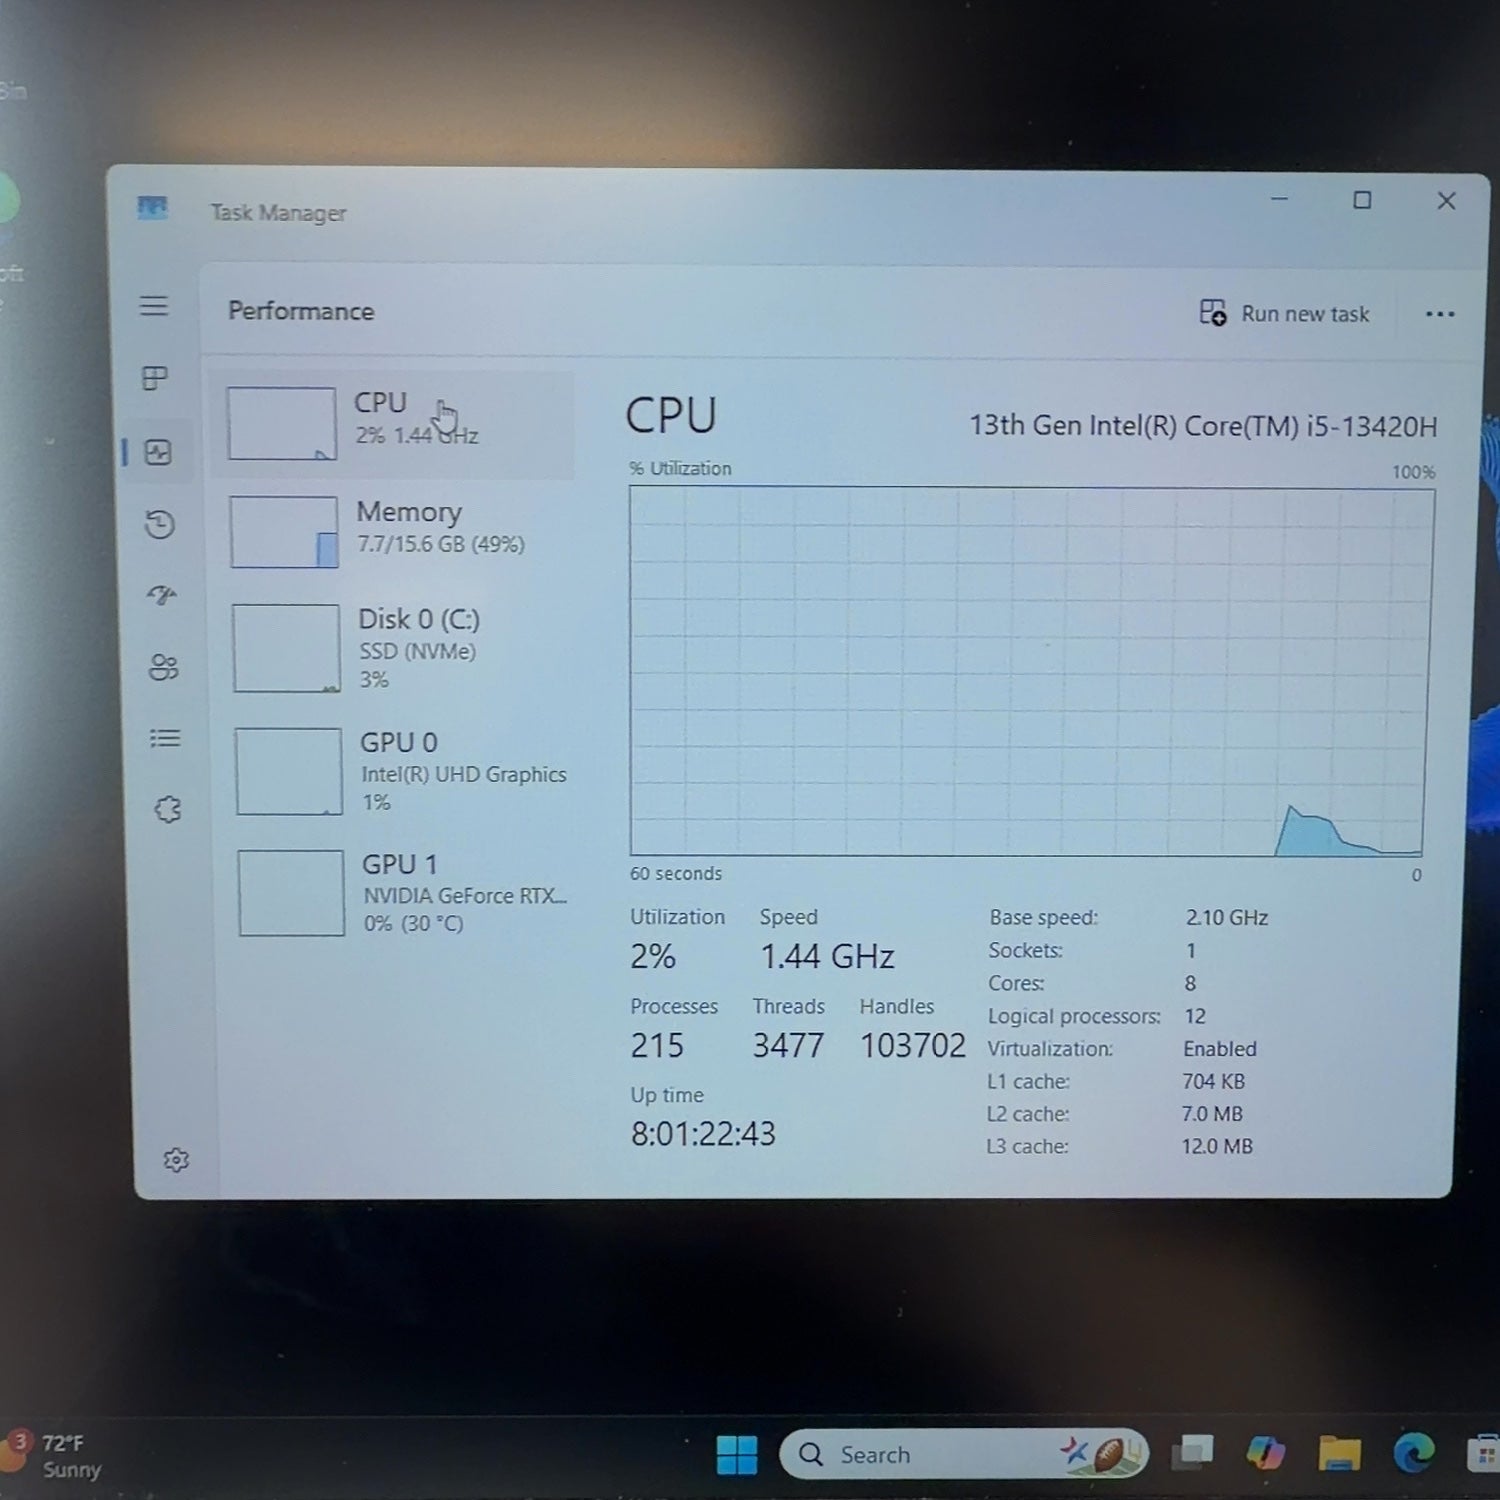Open the Details page icon
Screen dimensions: 1500x1500
[165, 738]
